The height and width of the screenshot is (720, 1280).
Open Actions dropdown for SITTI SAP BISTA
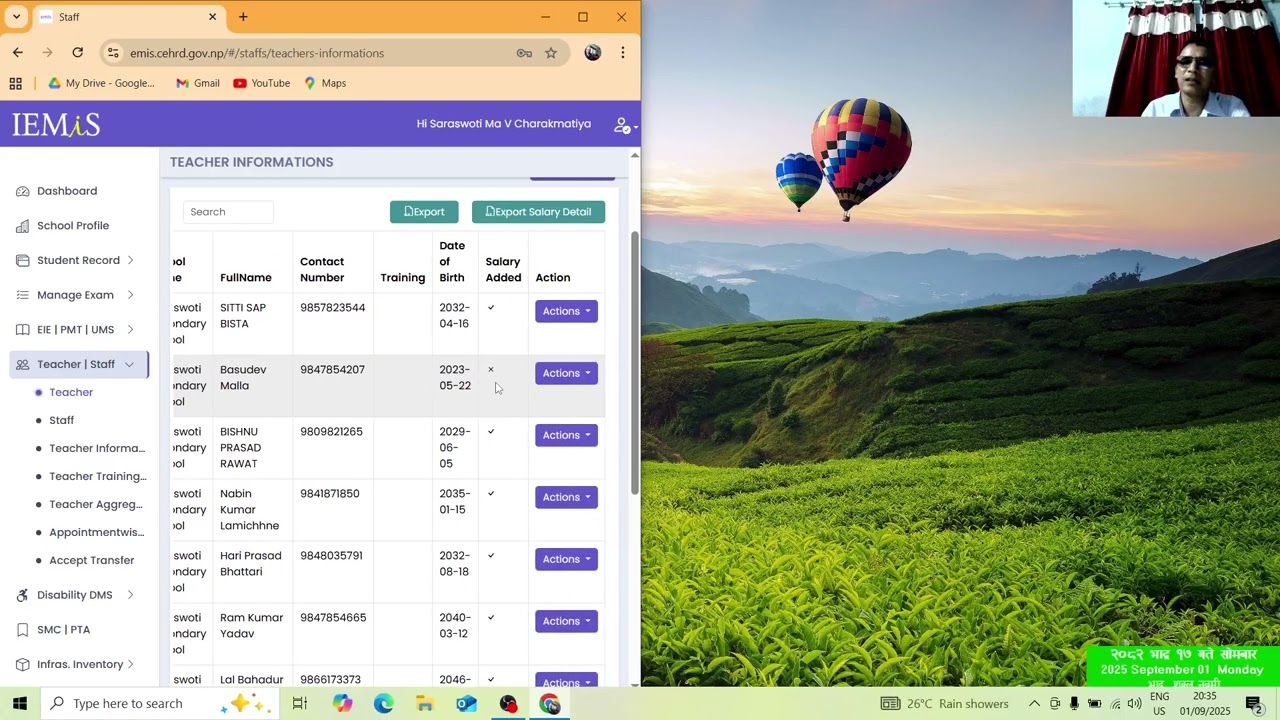tap(566, 311)
